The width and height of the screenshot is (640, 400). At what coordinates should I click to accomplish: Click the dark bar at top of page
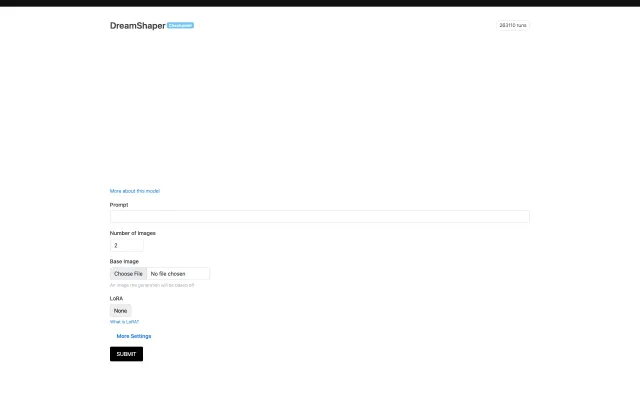320,3
